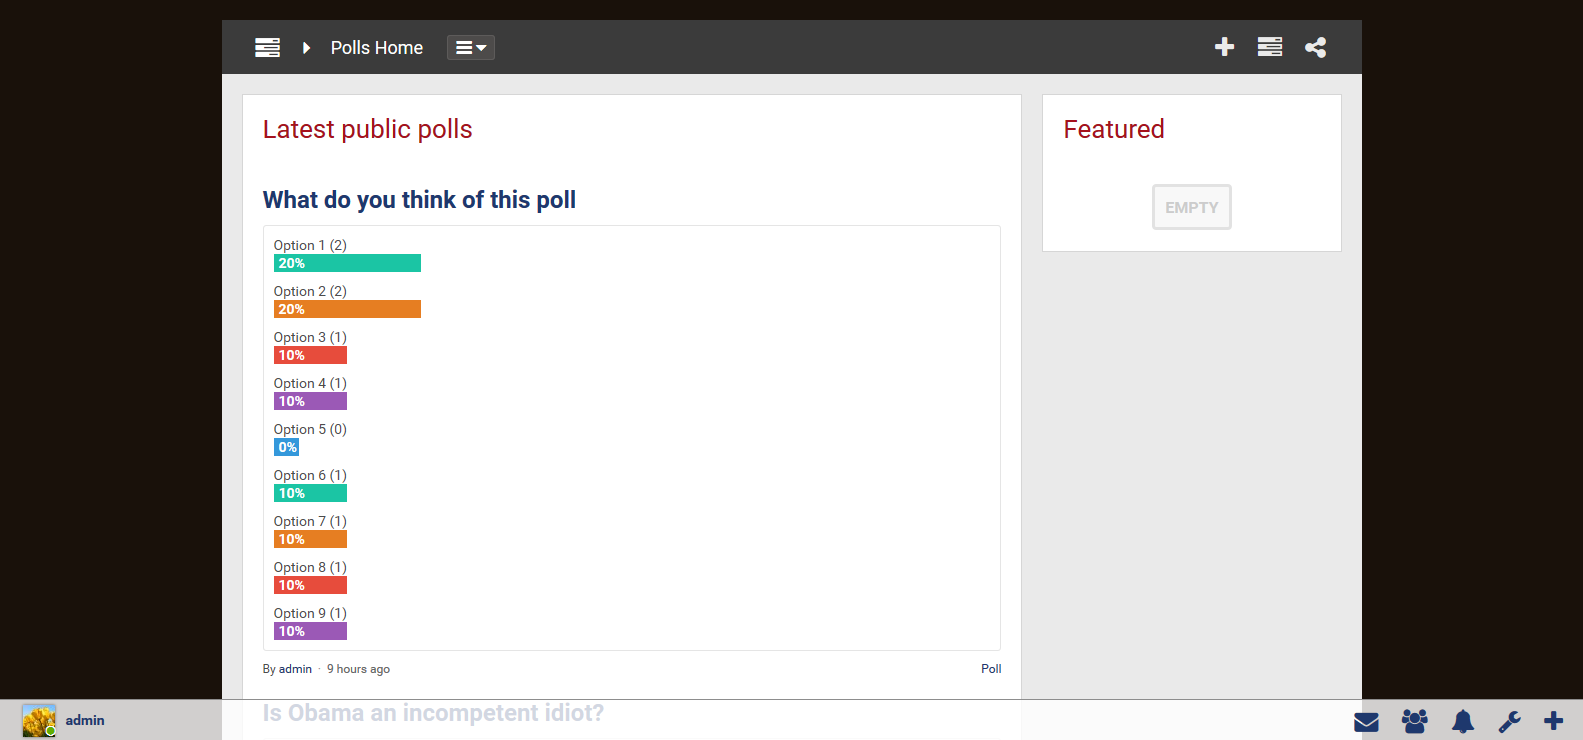Image resolution: width=1583 pixels, height=740 pixels.
Task: Open the admin profile name in toolbar
Action: [85, 720]
